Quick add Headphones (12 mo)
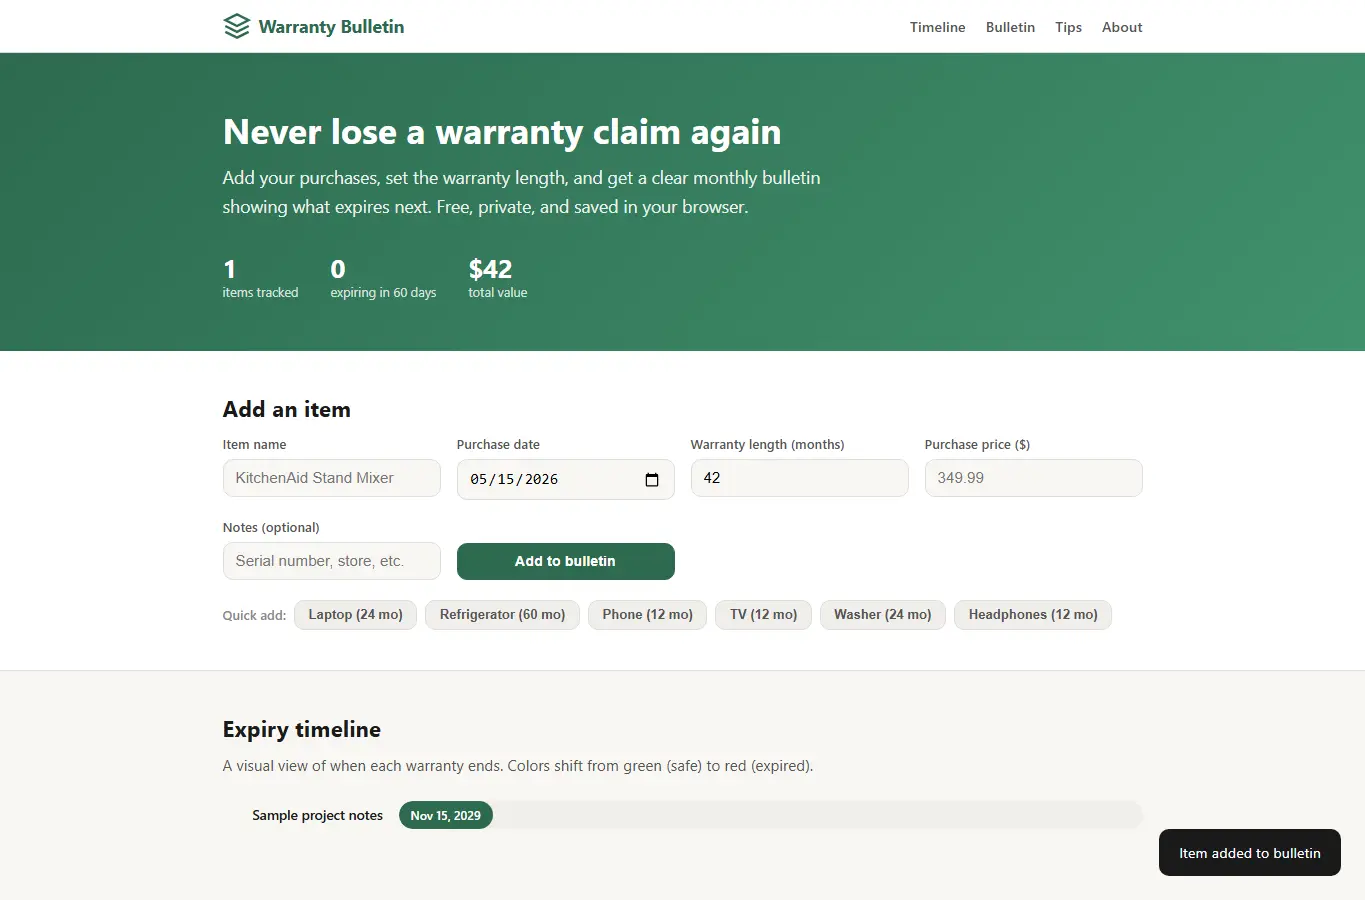The image size is (1365, 900). (1033, 615)
